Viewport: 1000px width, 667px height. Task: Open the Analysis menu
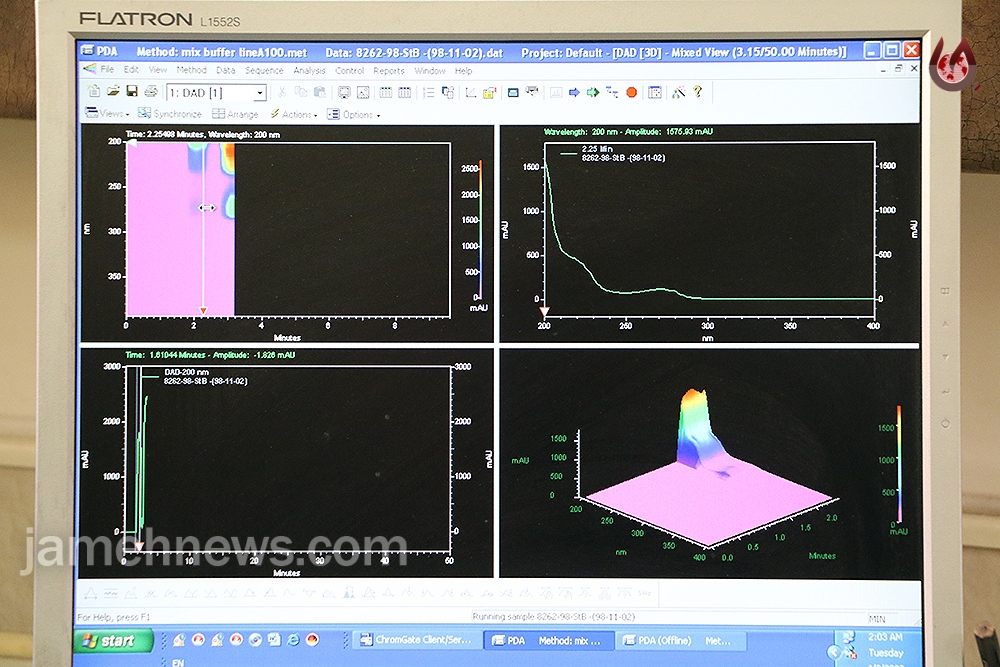tap(309, 71)
